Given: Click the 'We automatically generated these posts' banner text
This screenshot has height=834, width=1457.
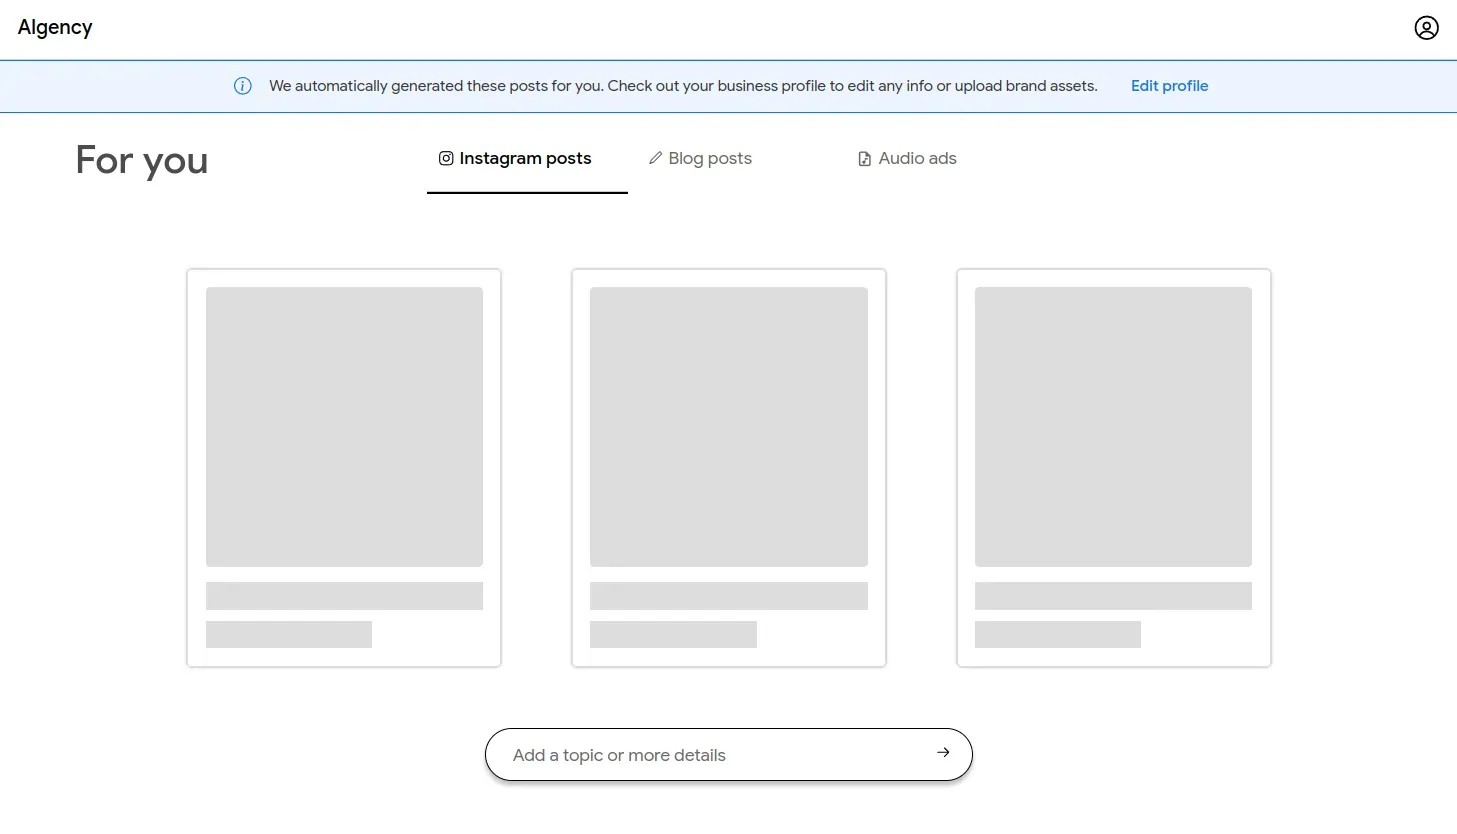Looking at the screenshot, I should 683,86.
